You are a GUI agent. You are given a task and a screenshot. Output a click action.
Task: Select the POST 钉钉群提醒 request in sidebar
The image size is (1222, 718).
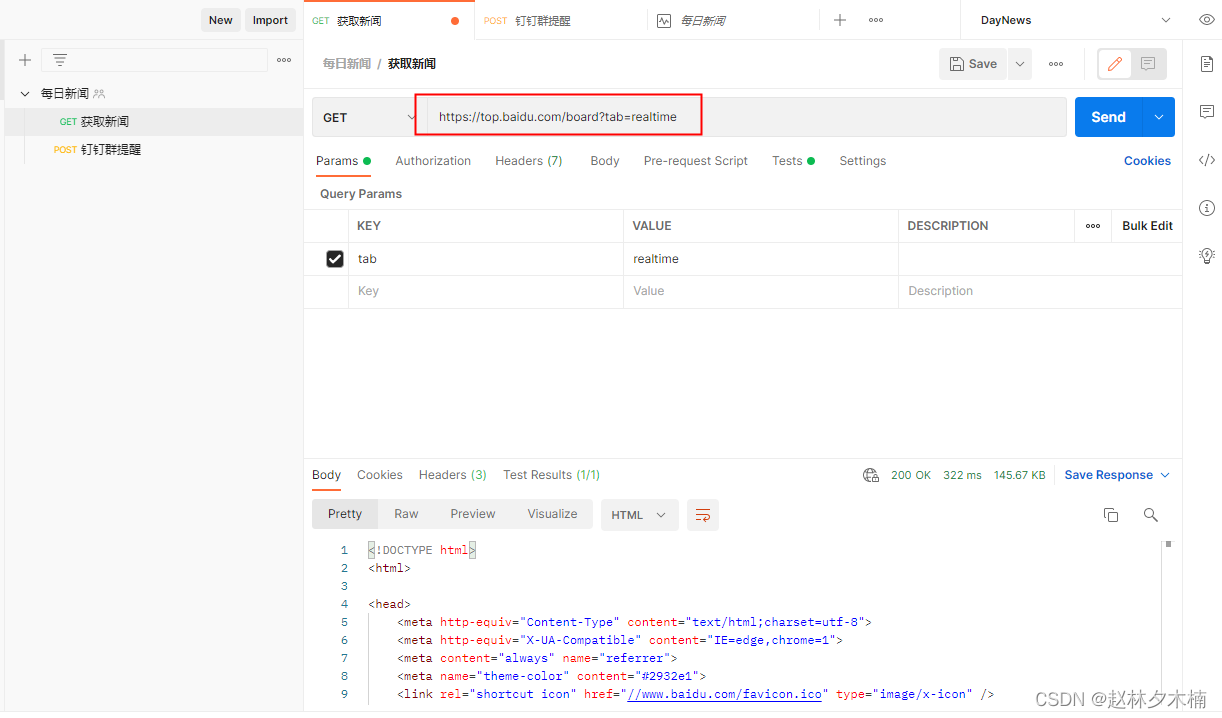(153, 150)
